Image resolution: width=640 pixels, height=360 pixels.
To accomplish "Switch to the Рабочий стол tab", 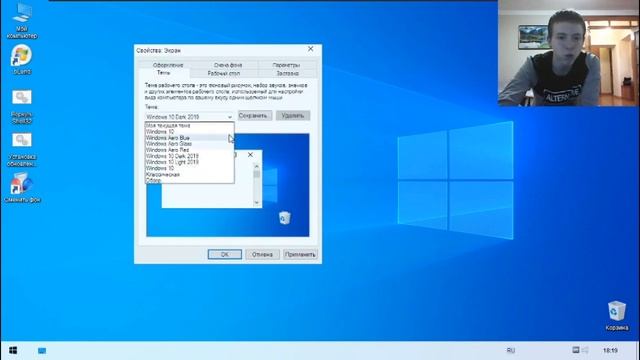I will point(224,73).
